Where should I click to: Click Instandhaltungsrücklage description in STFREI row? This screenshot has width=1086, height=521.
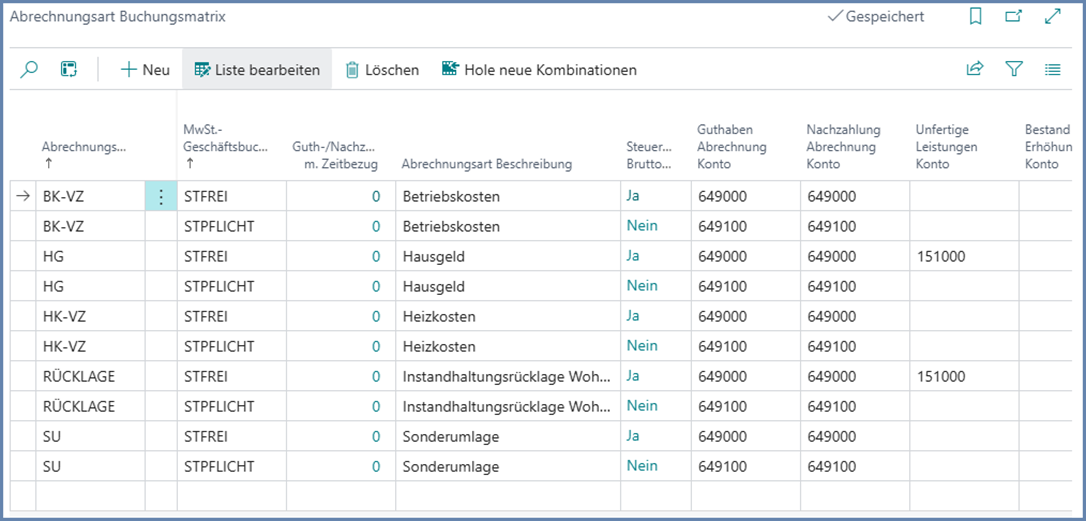pos(507,376)
